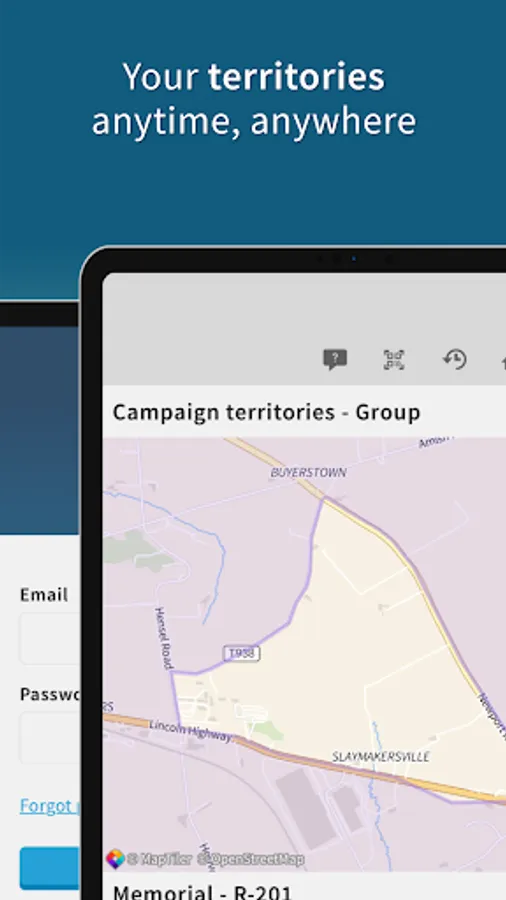Open the history clock icon
Image resolution: width=506 pixels, height=900 pixels.
coord(454,359)
